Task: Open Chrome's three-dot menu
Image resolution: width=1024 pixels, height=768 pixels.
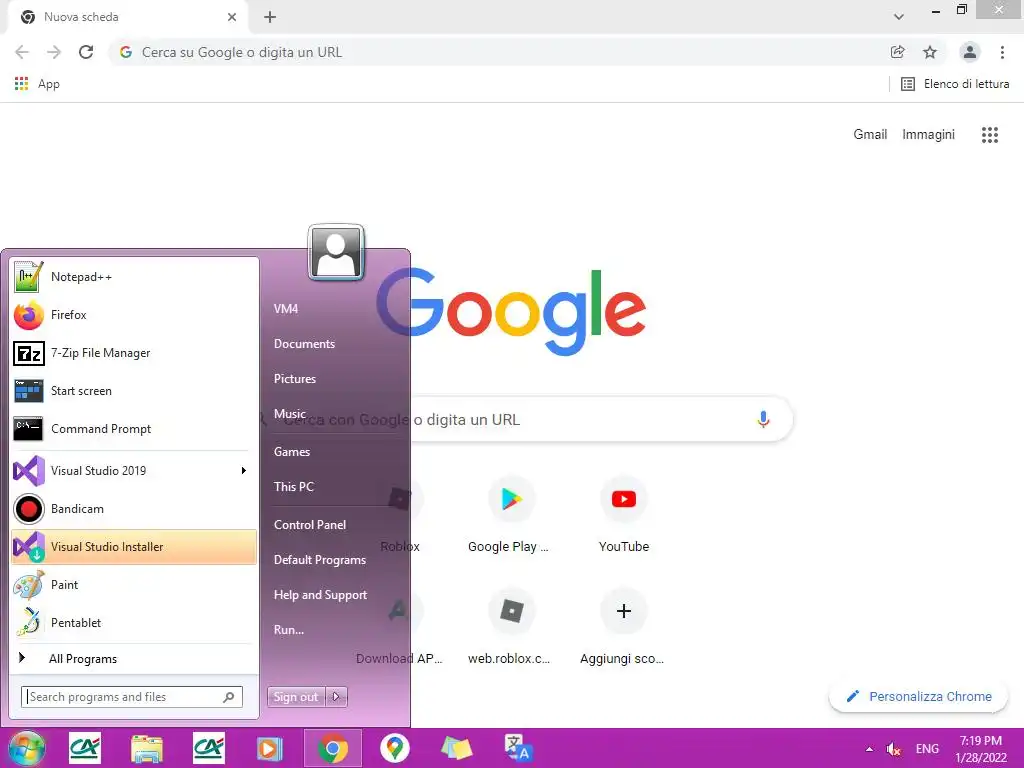Action: [x=1002, y=52]
